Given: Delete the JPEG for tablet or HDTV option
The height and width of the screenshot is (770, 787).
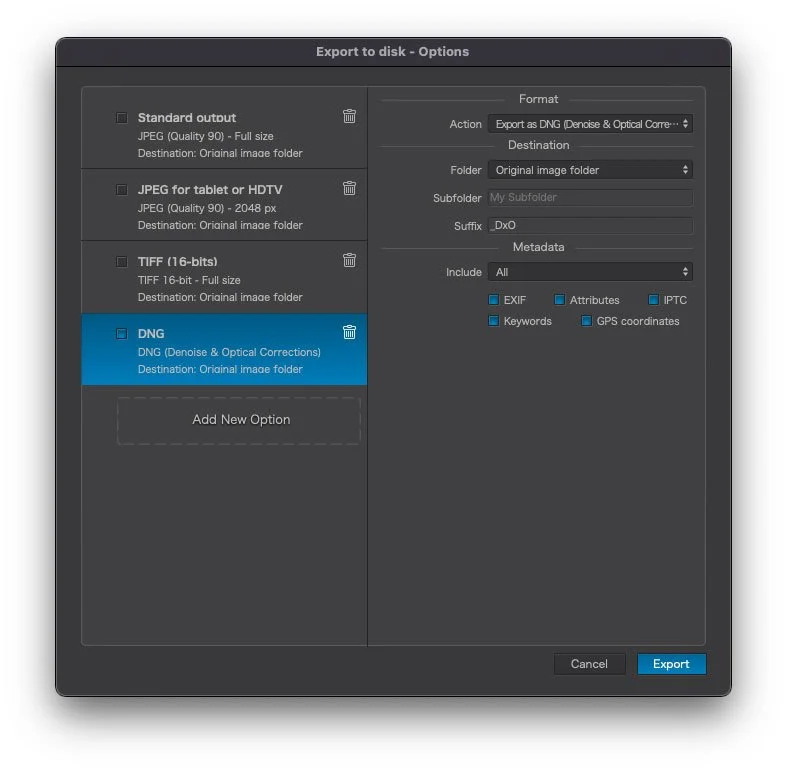Looking at the screenshot, I should point(349,188).
